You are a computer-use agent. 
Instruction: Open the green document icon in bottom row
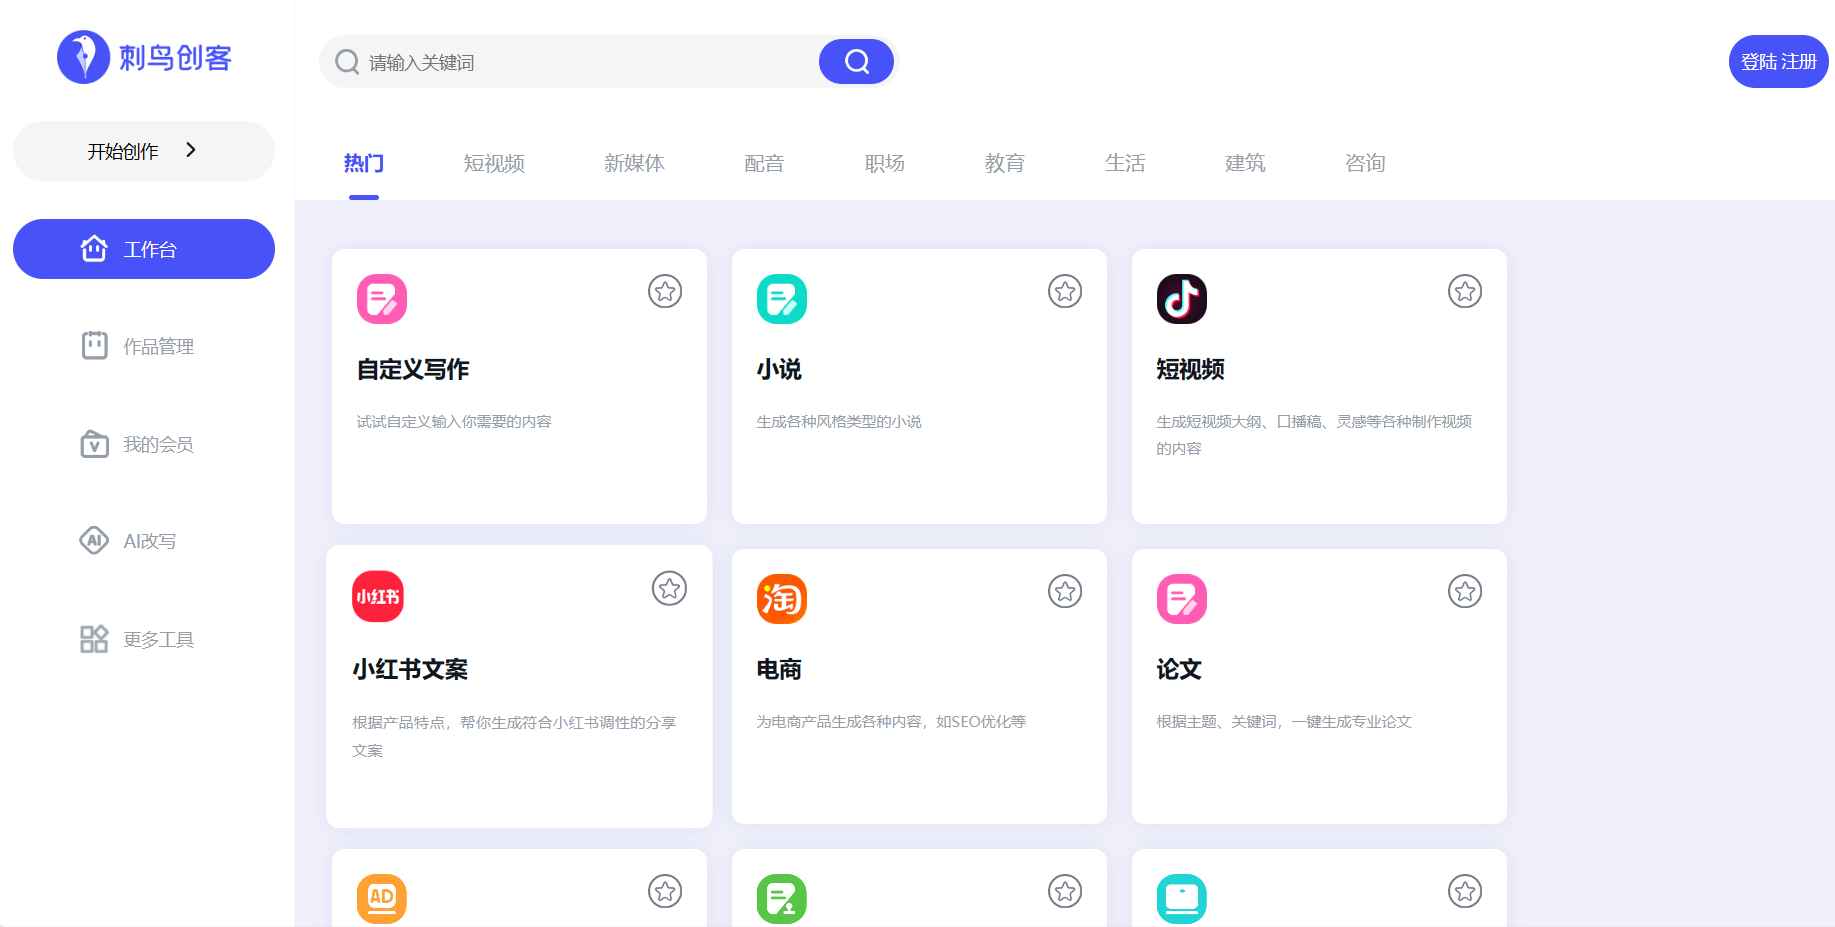(x=782, y=899)
